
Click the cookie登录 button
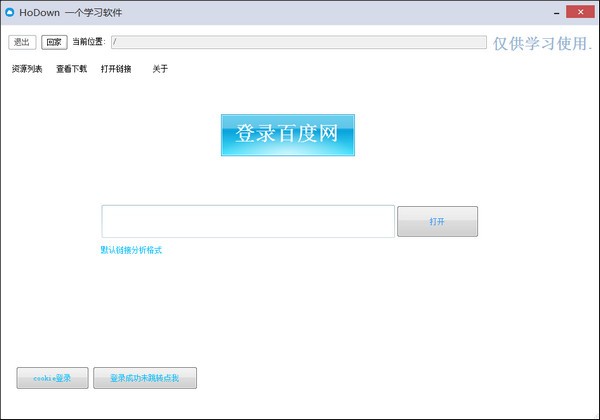tap(45, 378)
